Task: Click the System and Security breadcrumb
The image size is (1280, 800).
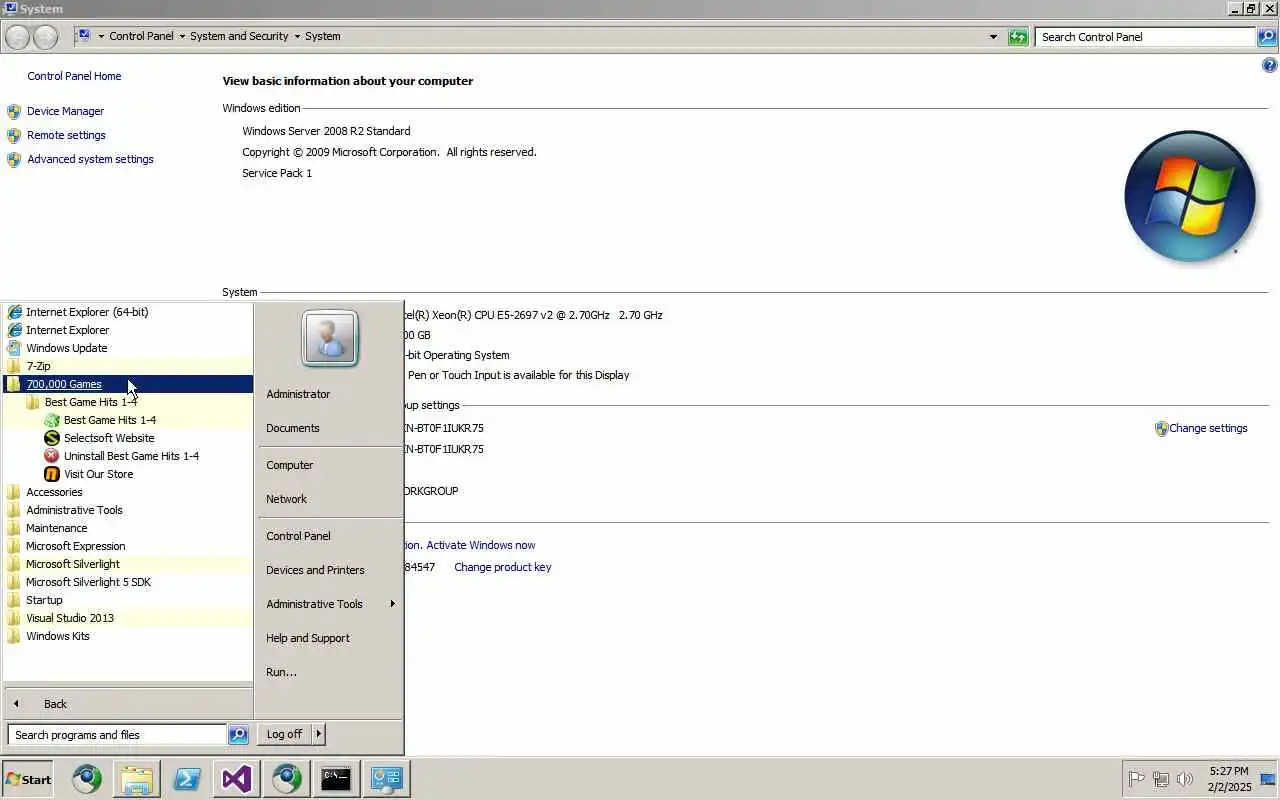Action: 239,36
